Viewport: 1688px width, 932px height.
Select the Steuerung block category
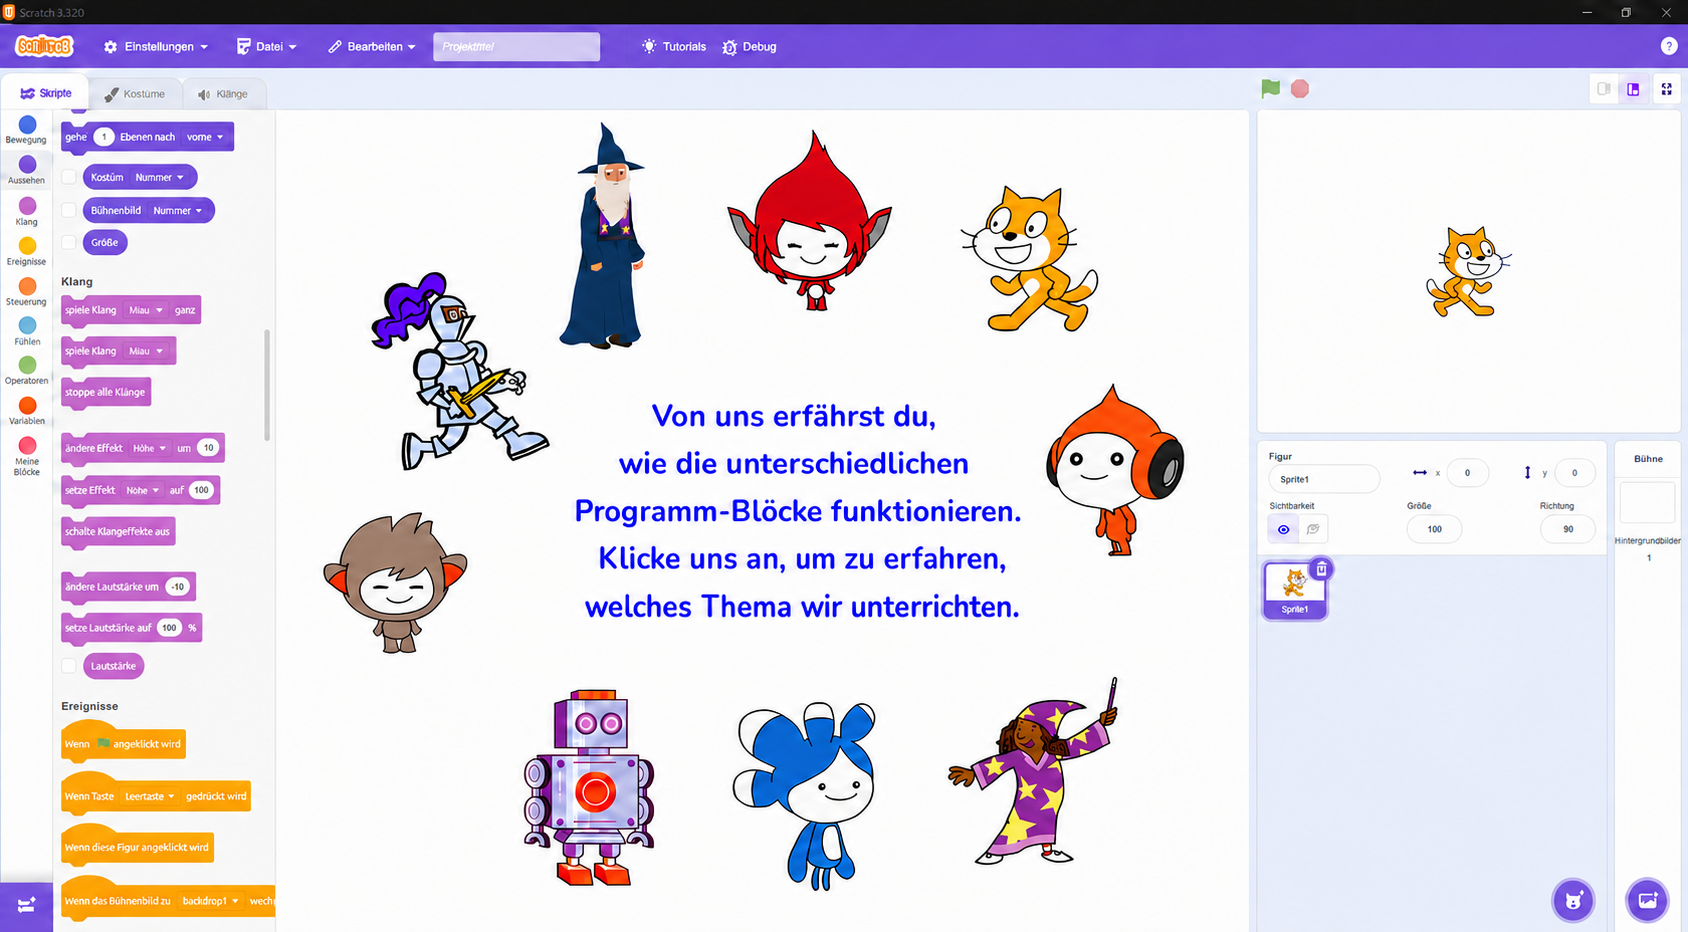pyautogui.click(x=27, y=291)
